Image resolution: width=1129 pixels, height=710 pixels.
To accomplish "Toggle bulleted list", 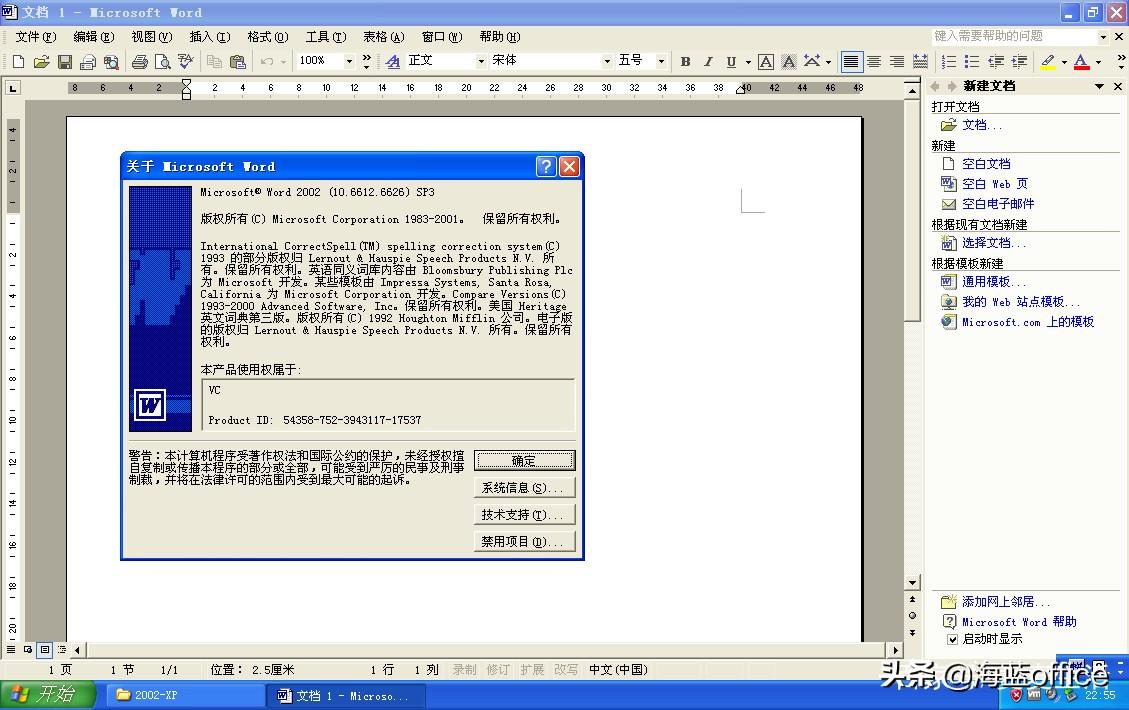I will point(972,62).
